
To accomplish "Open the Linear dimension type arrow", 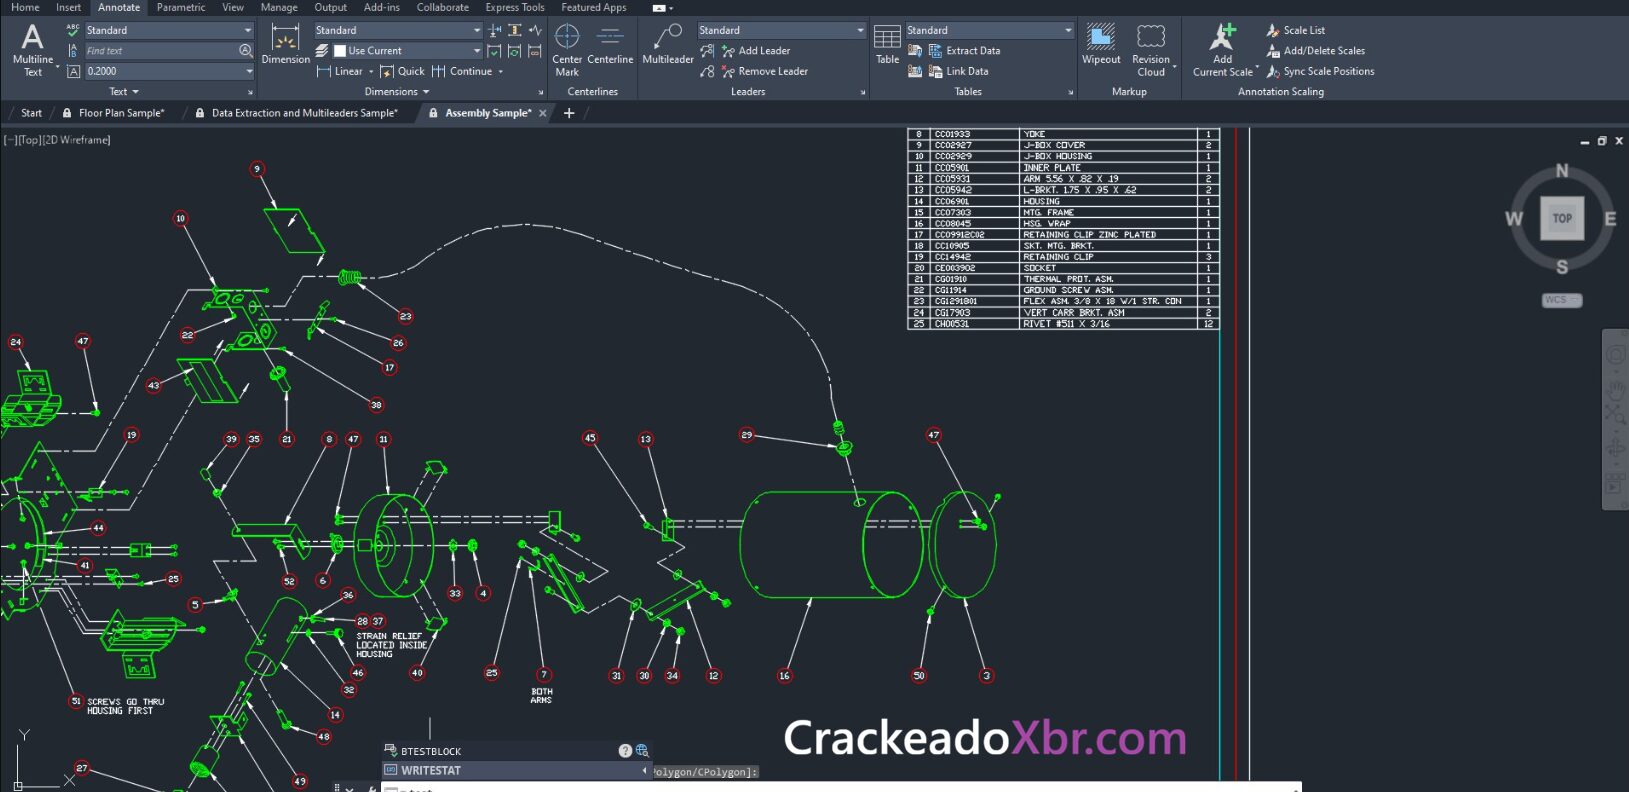I will pos(371,71).
